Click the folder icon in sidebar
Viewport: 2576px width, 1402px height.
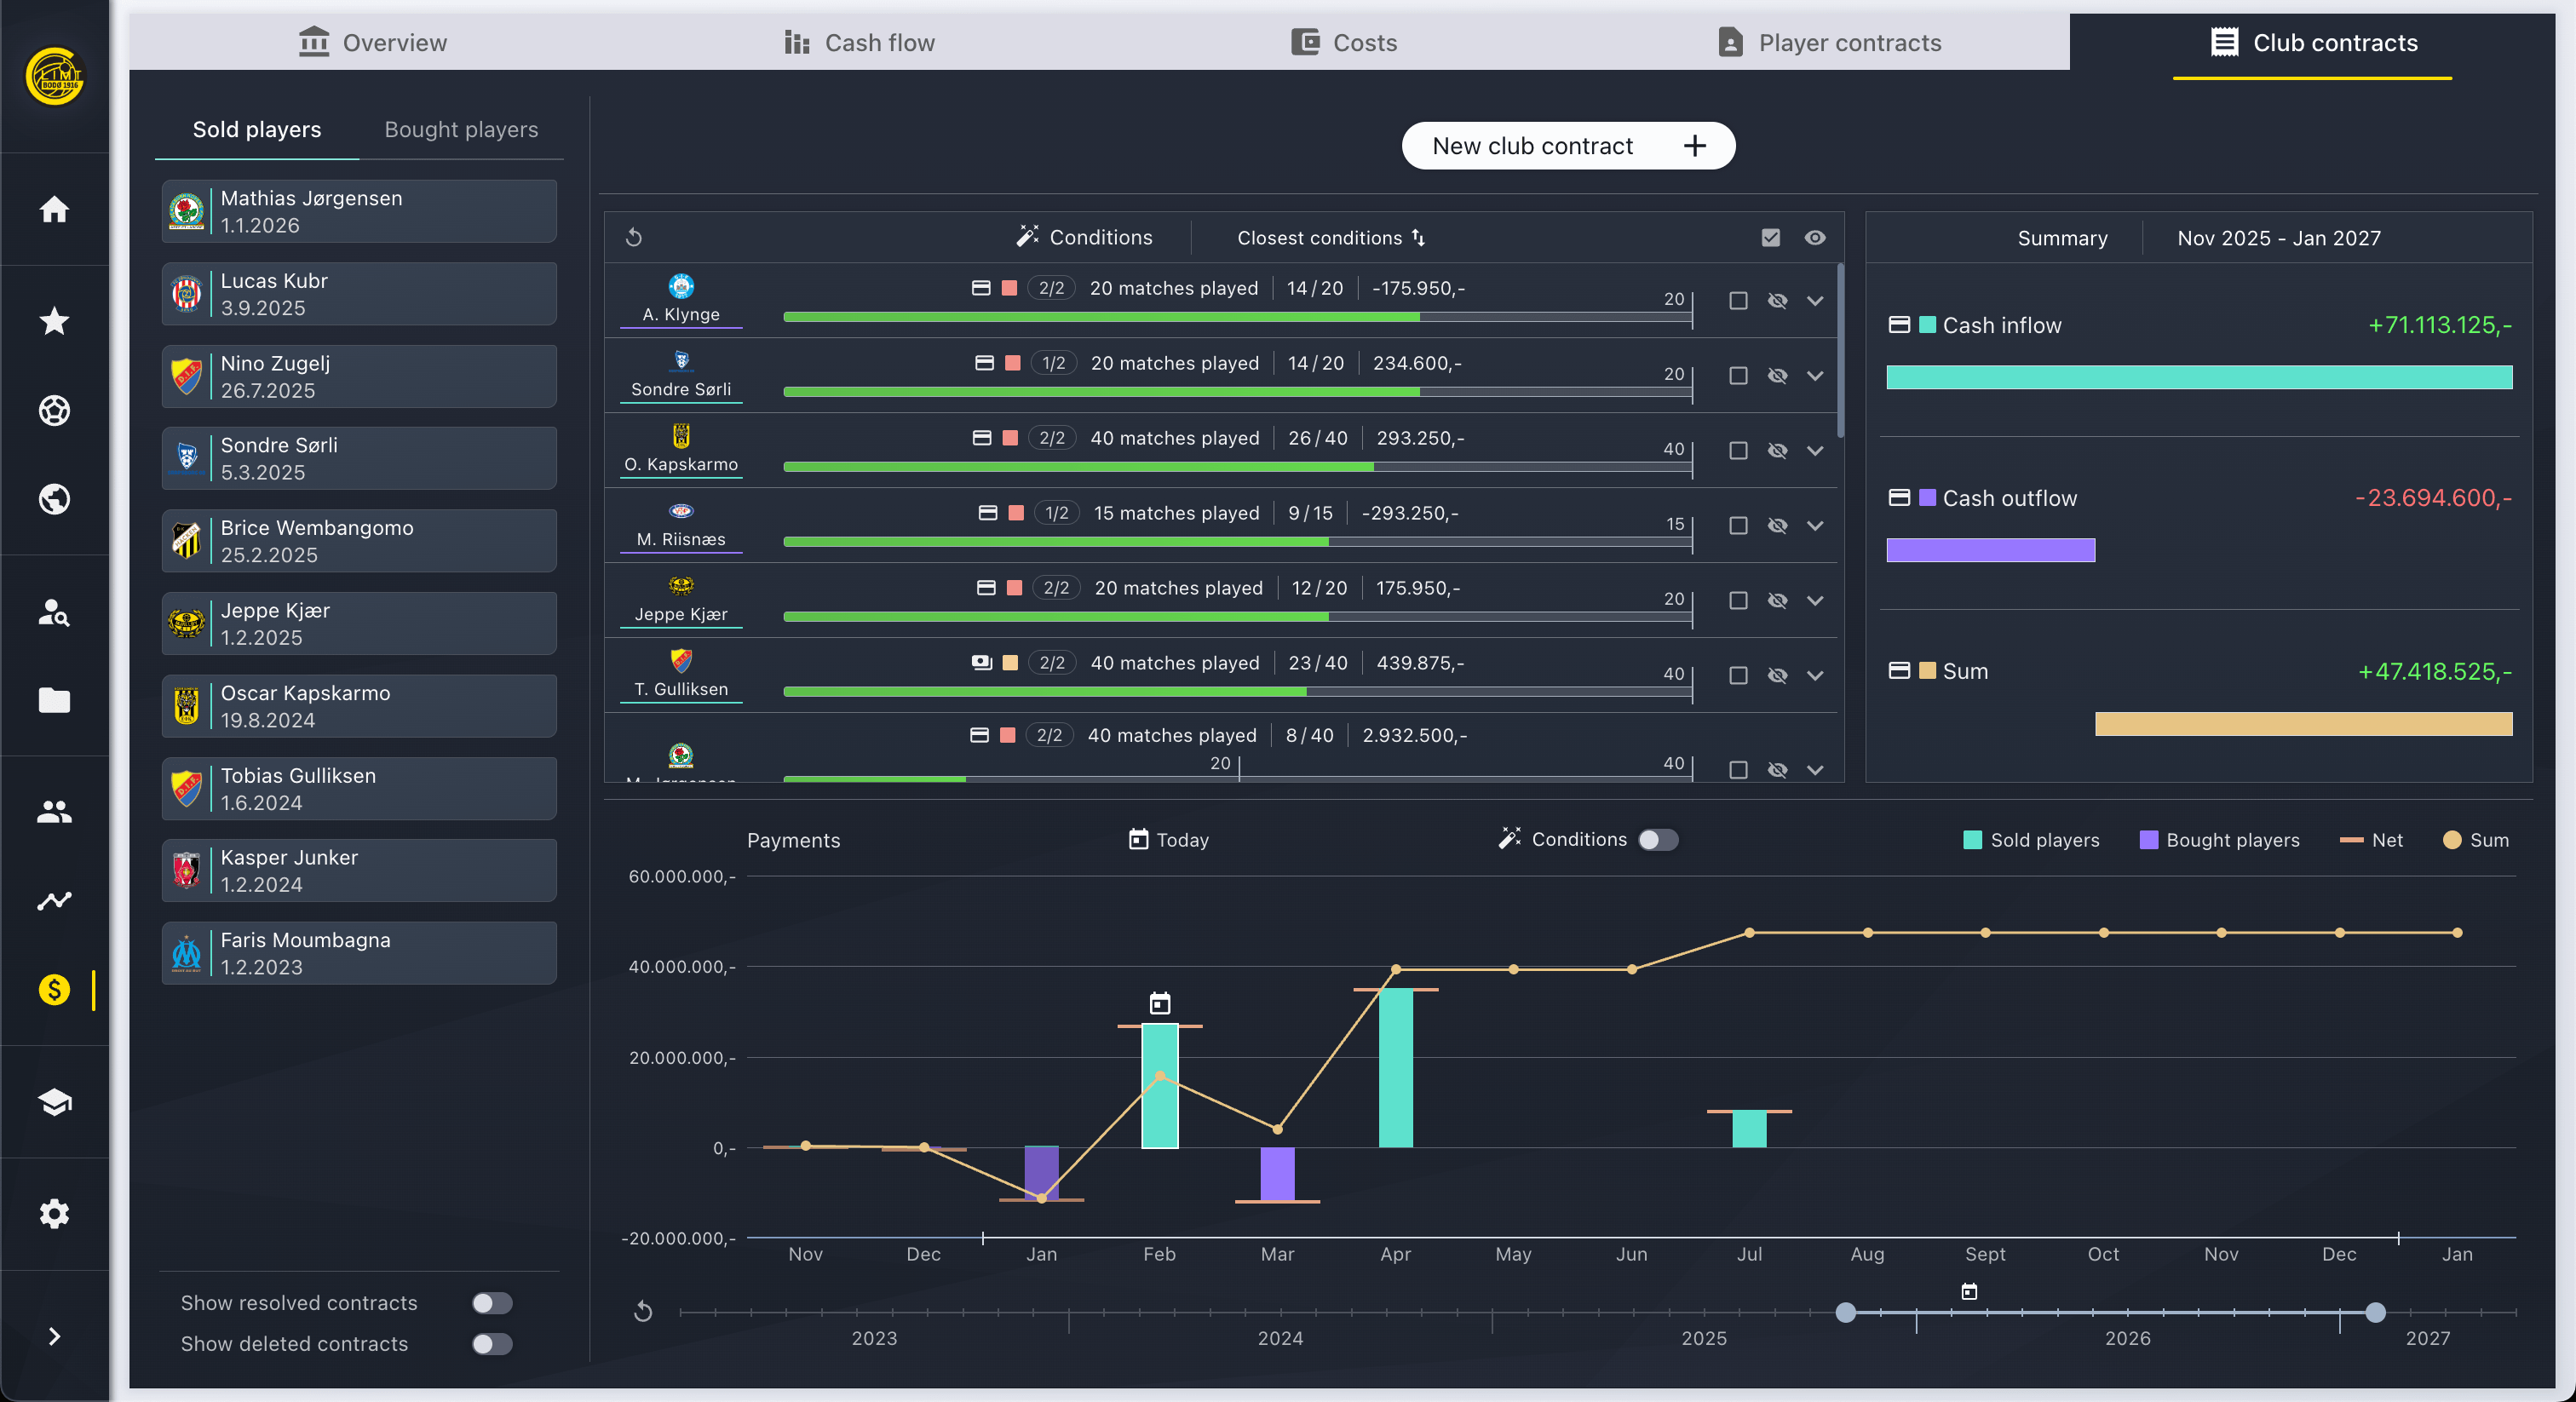tap(54, 700)
